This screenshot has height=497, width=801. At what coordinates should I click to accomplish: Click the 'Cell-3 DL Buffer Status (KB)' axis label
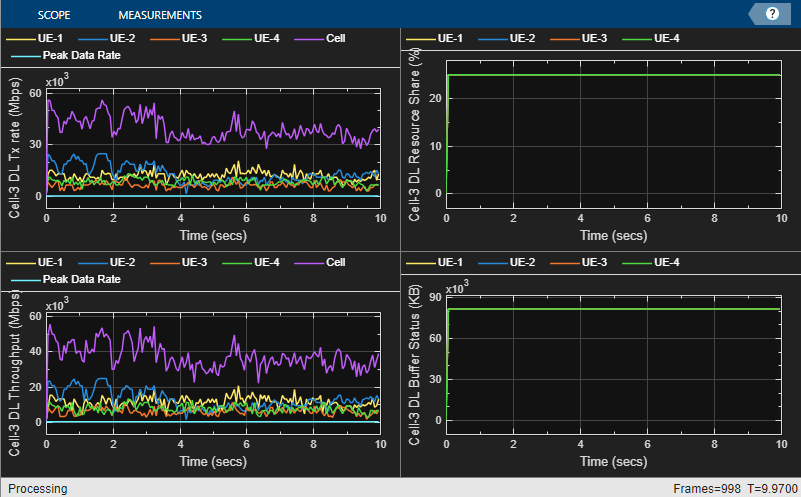(414, 365)
